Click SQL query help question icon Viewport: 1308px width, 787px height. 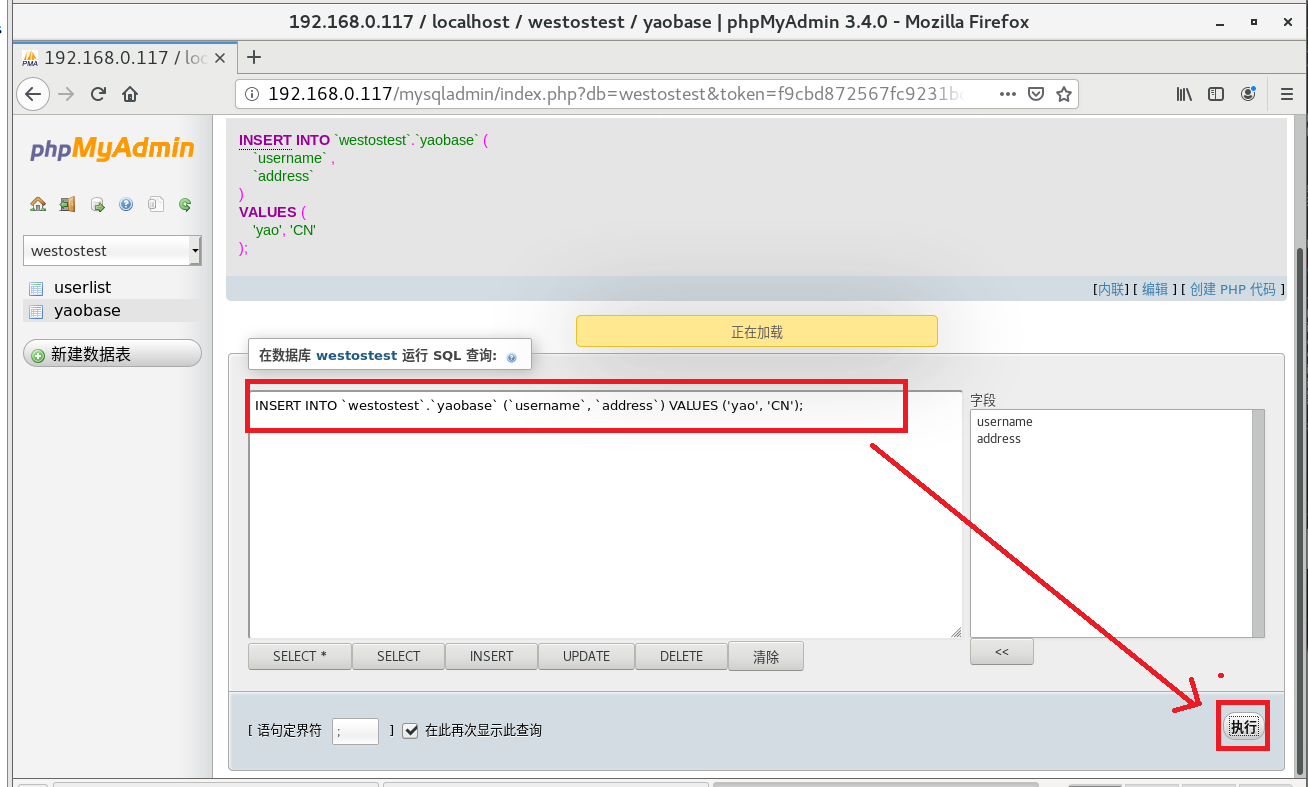512,357
